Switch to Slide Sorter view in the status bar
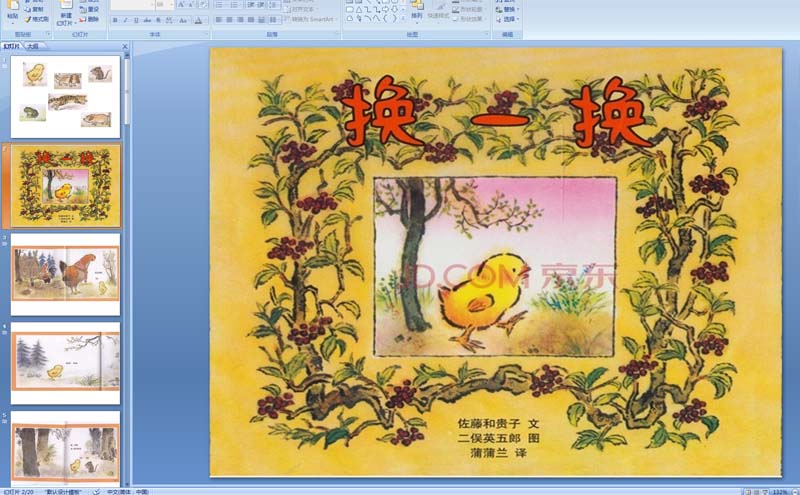The width and height of the screenshot is (800, 495). coord(756,492)
